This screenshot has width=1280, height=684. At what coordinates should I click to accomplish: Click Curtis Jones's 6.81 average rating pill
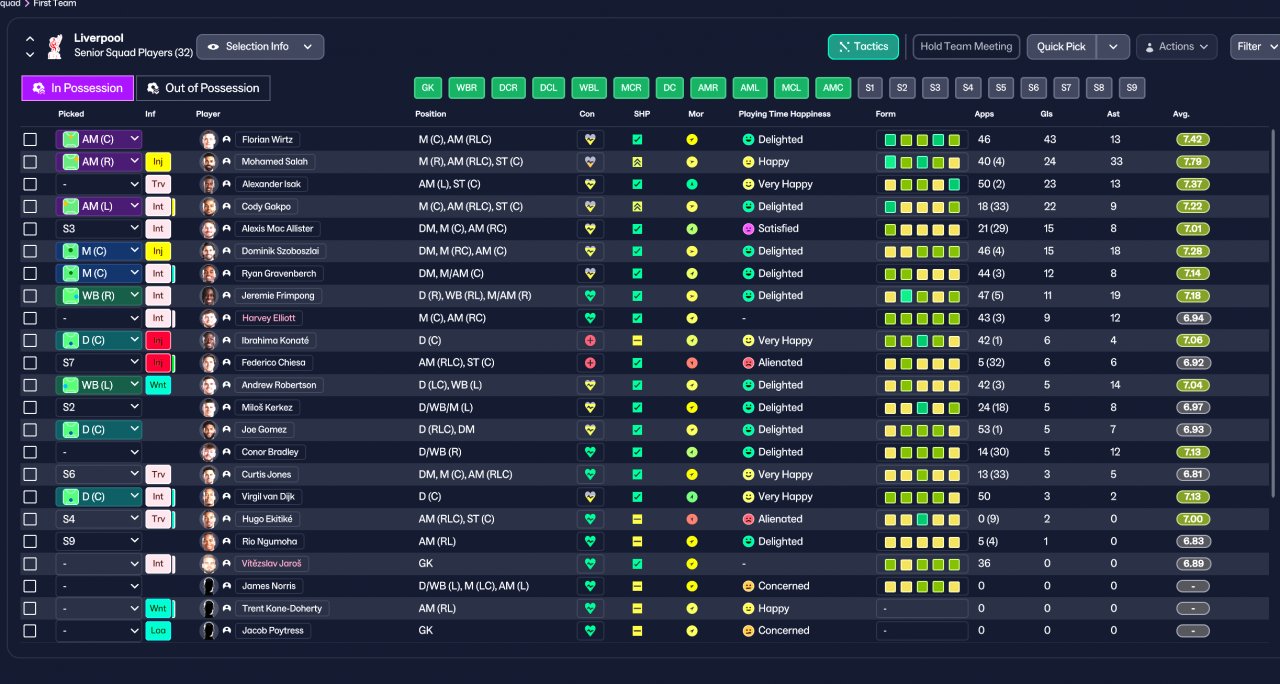point(1193,475)
